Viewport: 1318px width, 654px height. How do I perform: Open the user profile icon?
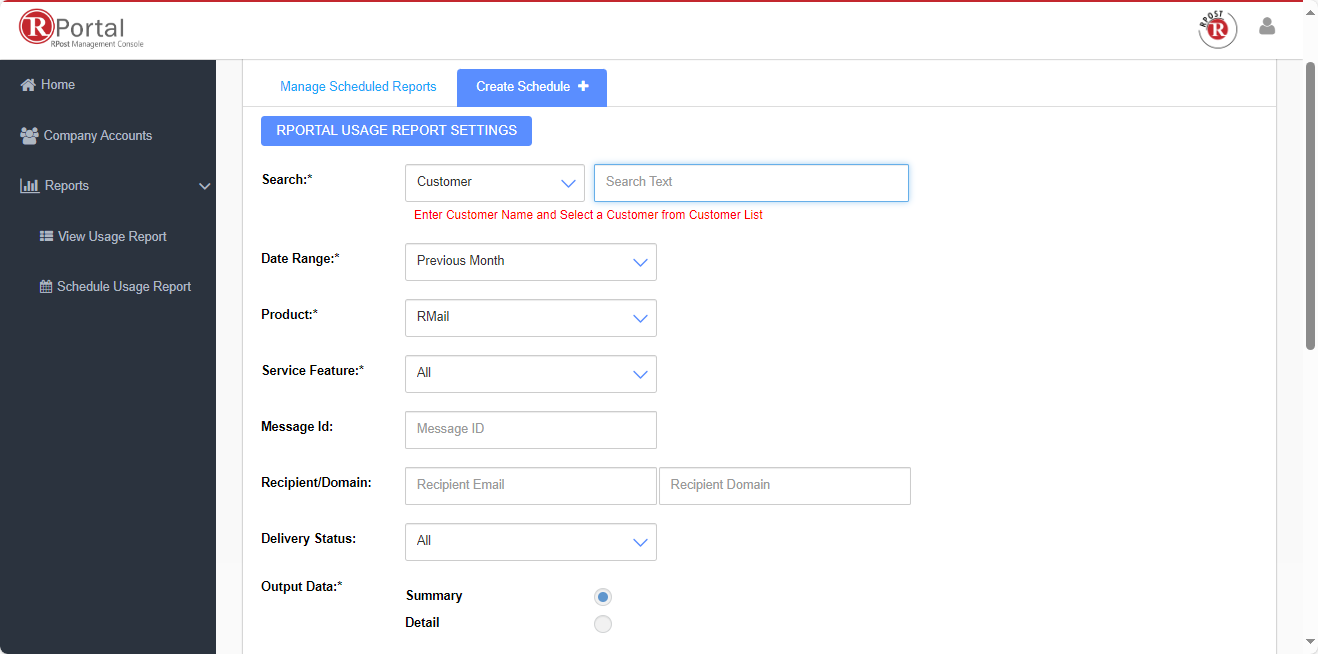(1267, 27)
